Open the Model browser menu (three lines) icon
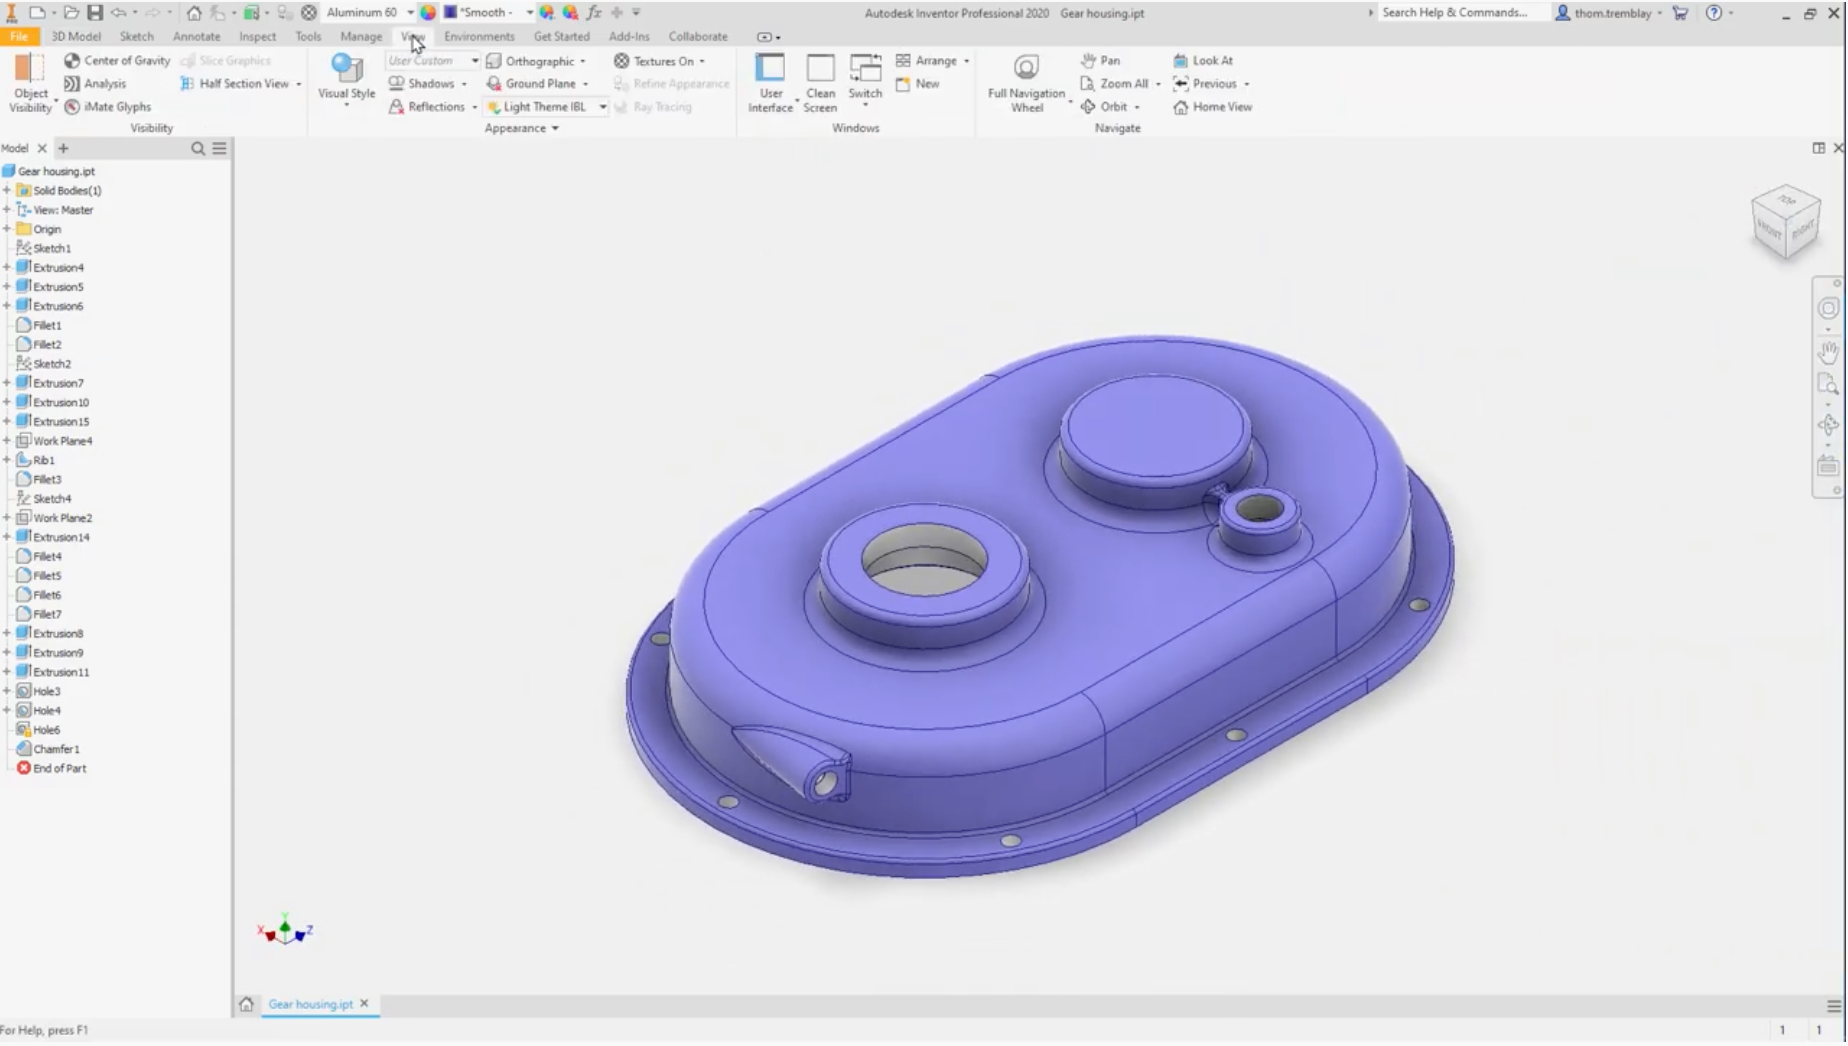This screenshot has height=1046, width=1848. point(220,148)
